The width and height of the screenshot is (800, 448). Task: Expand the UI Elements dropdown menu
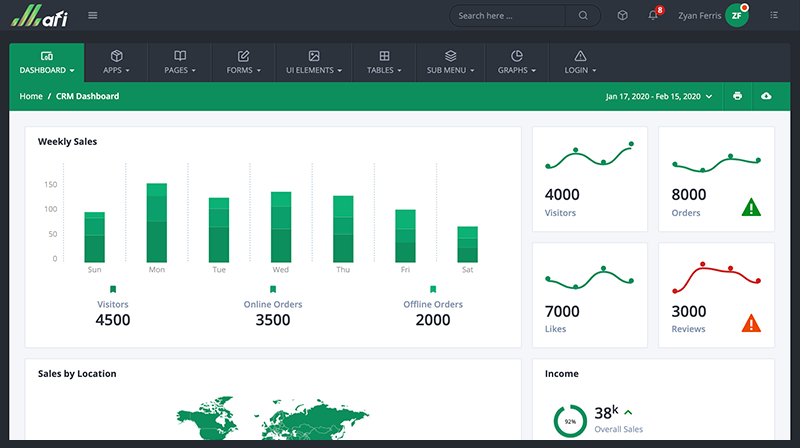coord(313,62)
